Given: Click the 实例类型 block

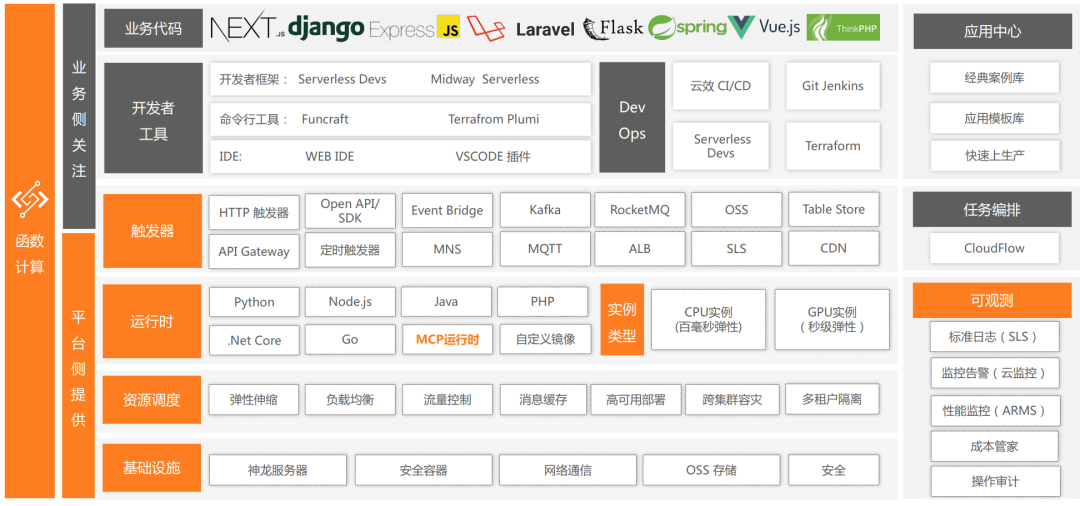Looking at the screenshot, I should [x=622, y=319].
